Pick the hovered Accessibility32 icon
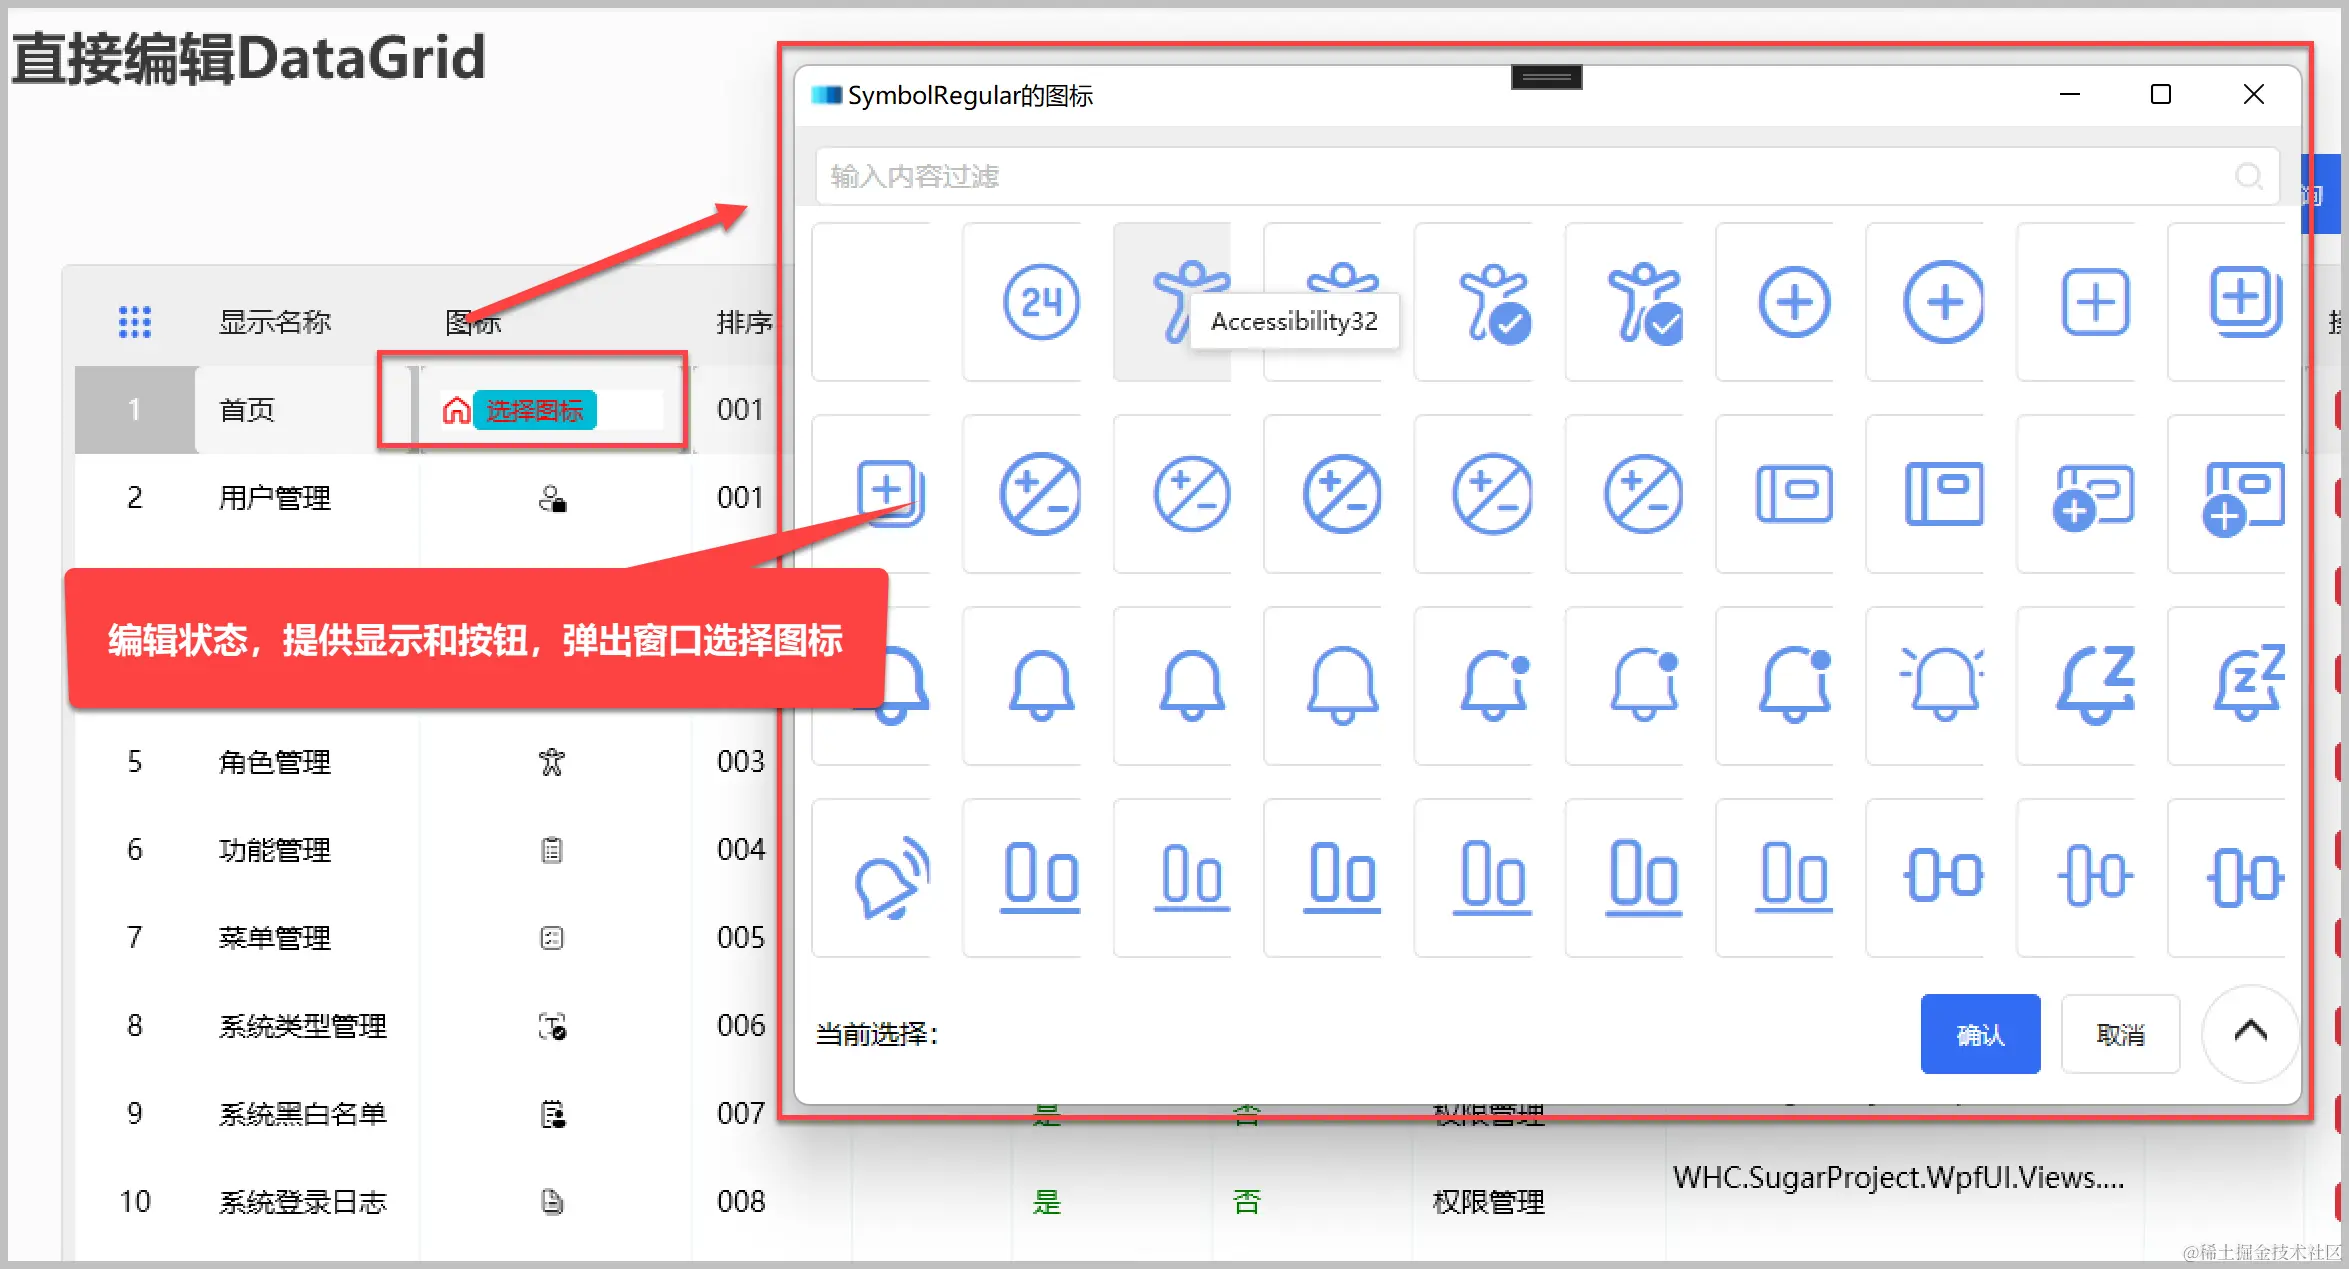2349x1269 pixels. (1171, 301)
